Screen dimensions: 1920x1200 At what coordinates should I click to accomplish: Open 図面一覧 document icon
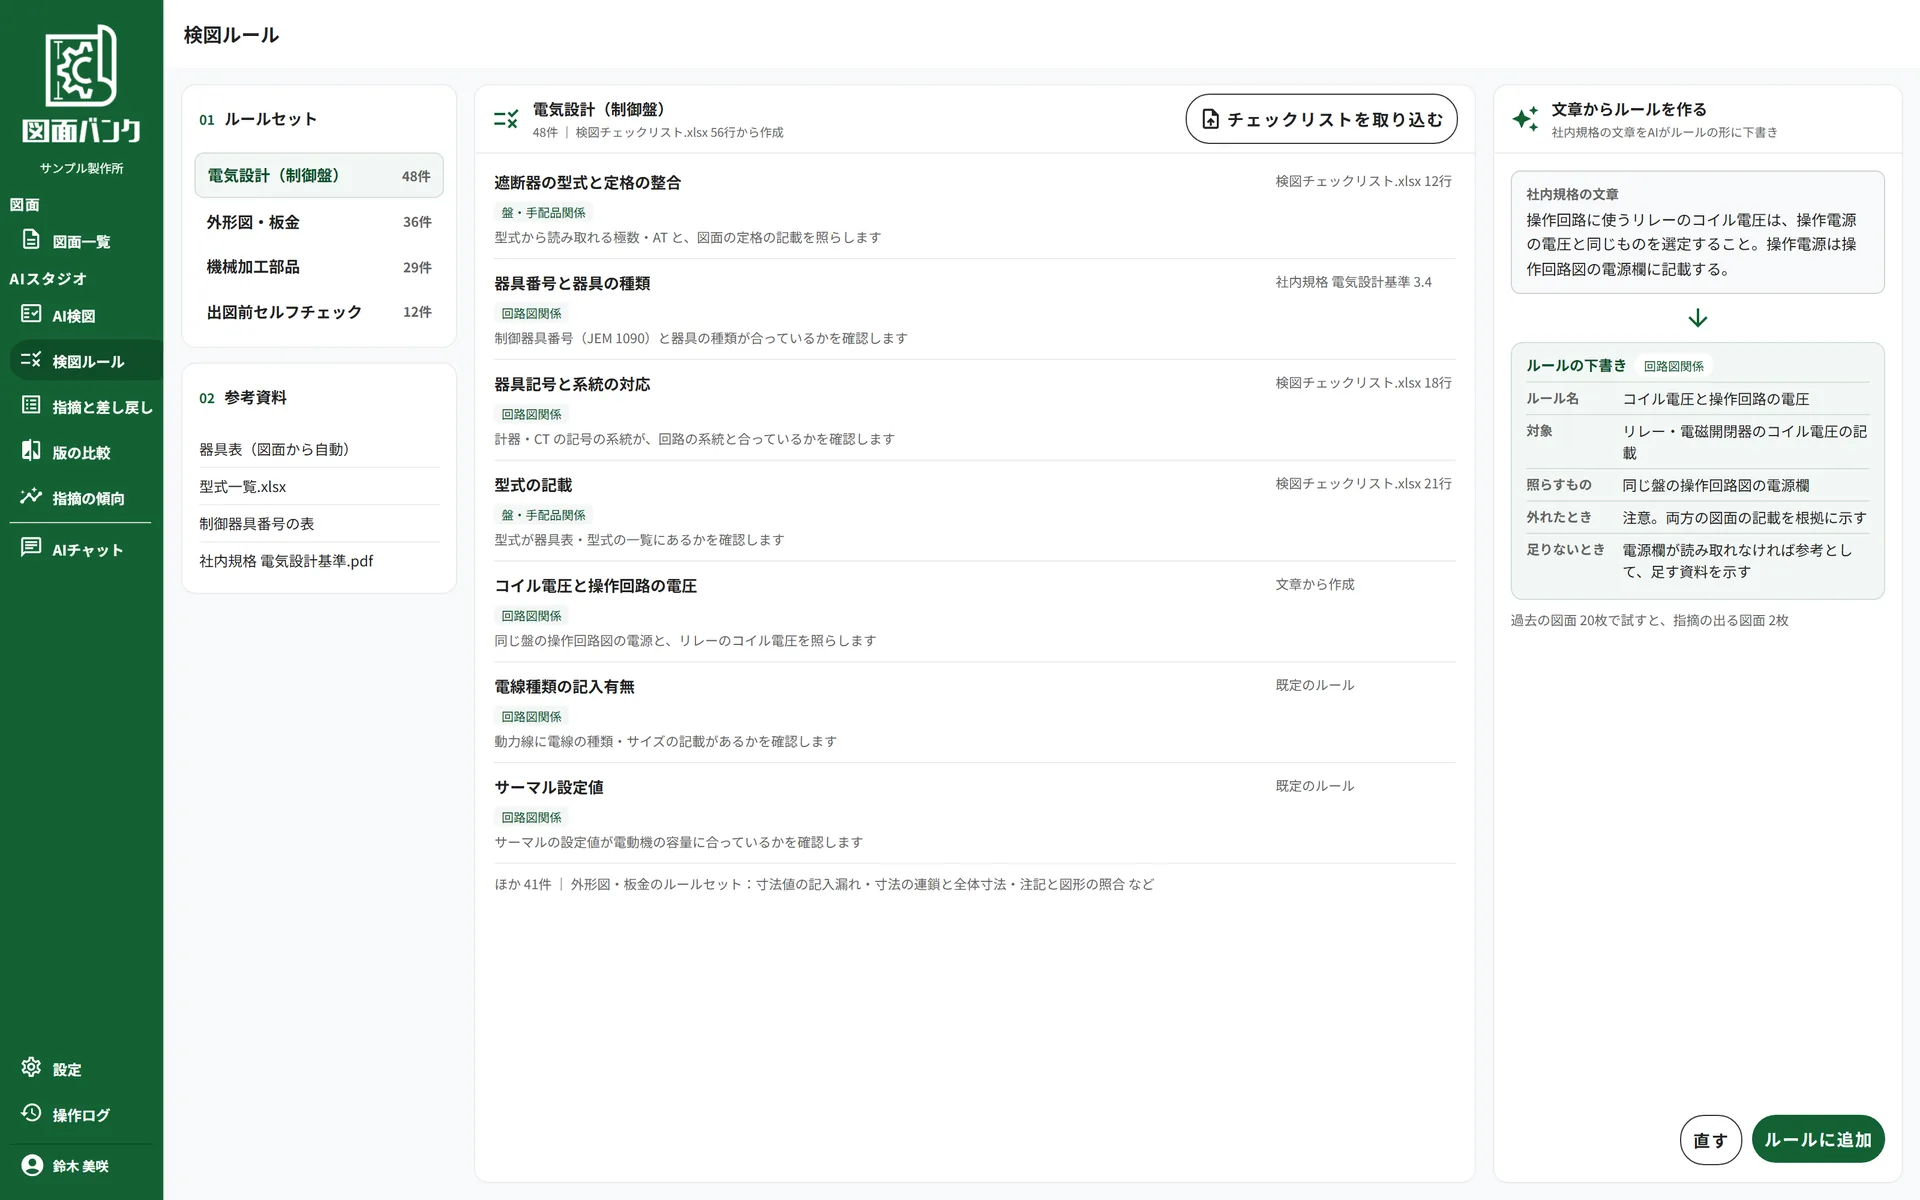tap(31, 240)
